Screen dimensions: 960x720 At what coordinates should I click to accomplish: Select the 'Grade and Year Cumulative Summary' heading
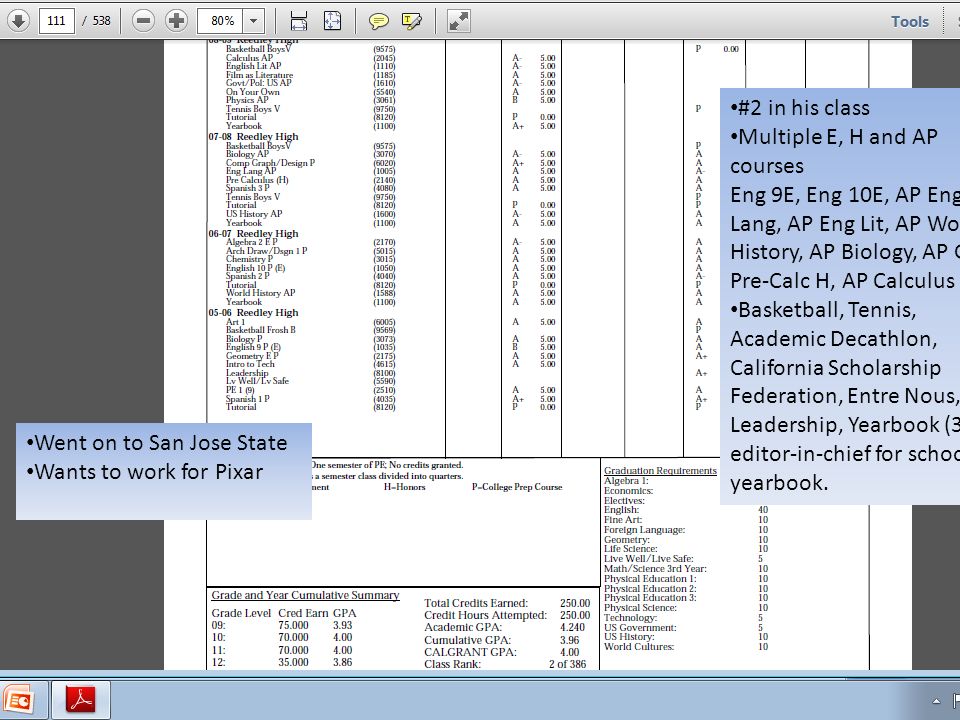(305, 595)
